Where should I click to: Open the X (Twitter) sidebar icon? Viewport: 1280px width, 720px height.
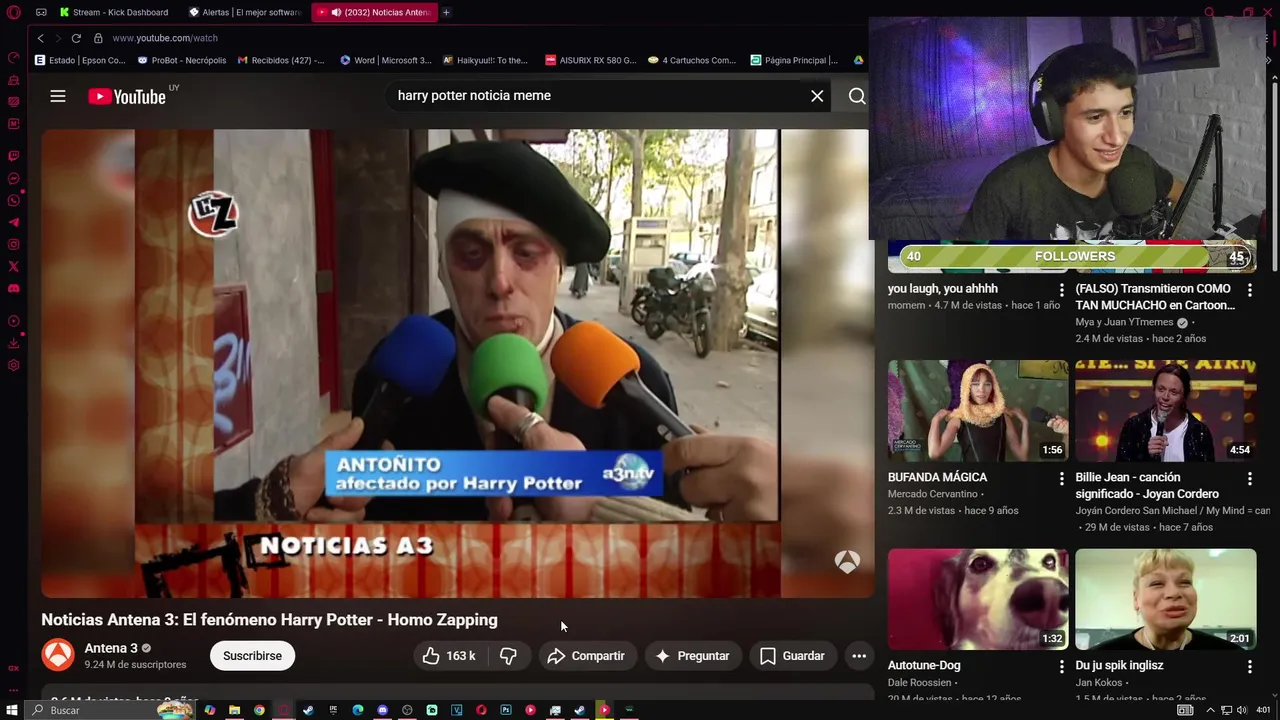13,266
